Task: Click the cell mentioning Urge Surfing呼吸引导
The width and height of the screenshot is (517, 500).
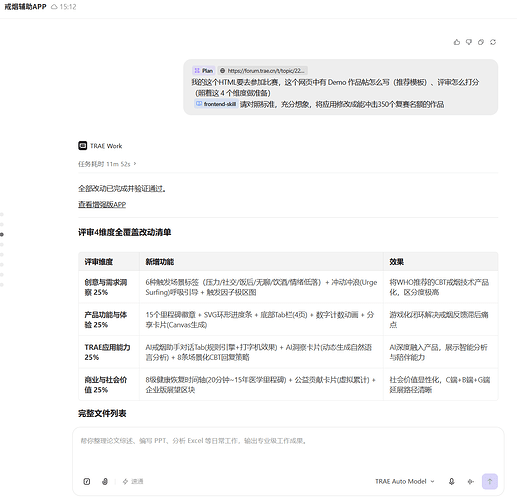Action: click(x=261, y=287)
